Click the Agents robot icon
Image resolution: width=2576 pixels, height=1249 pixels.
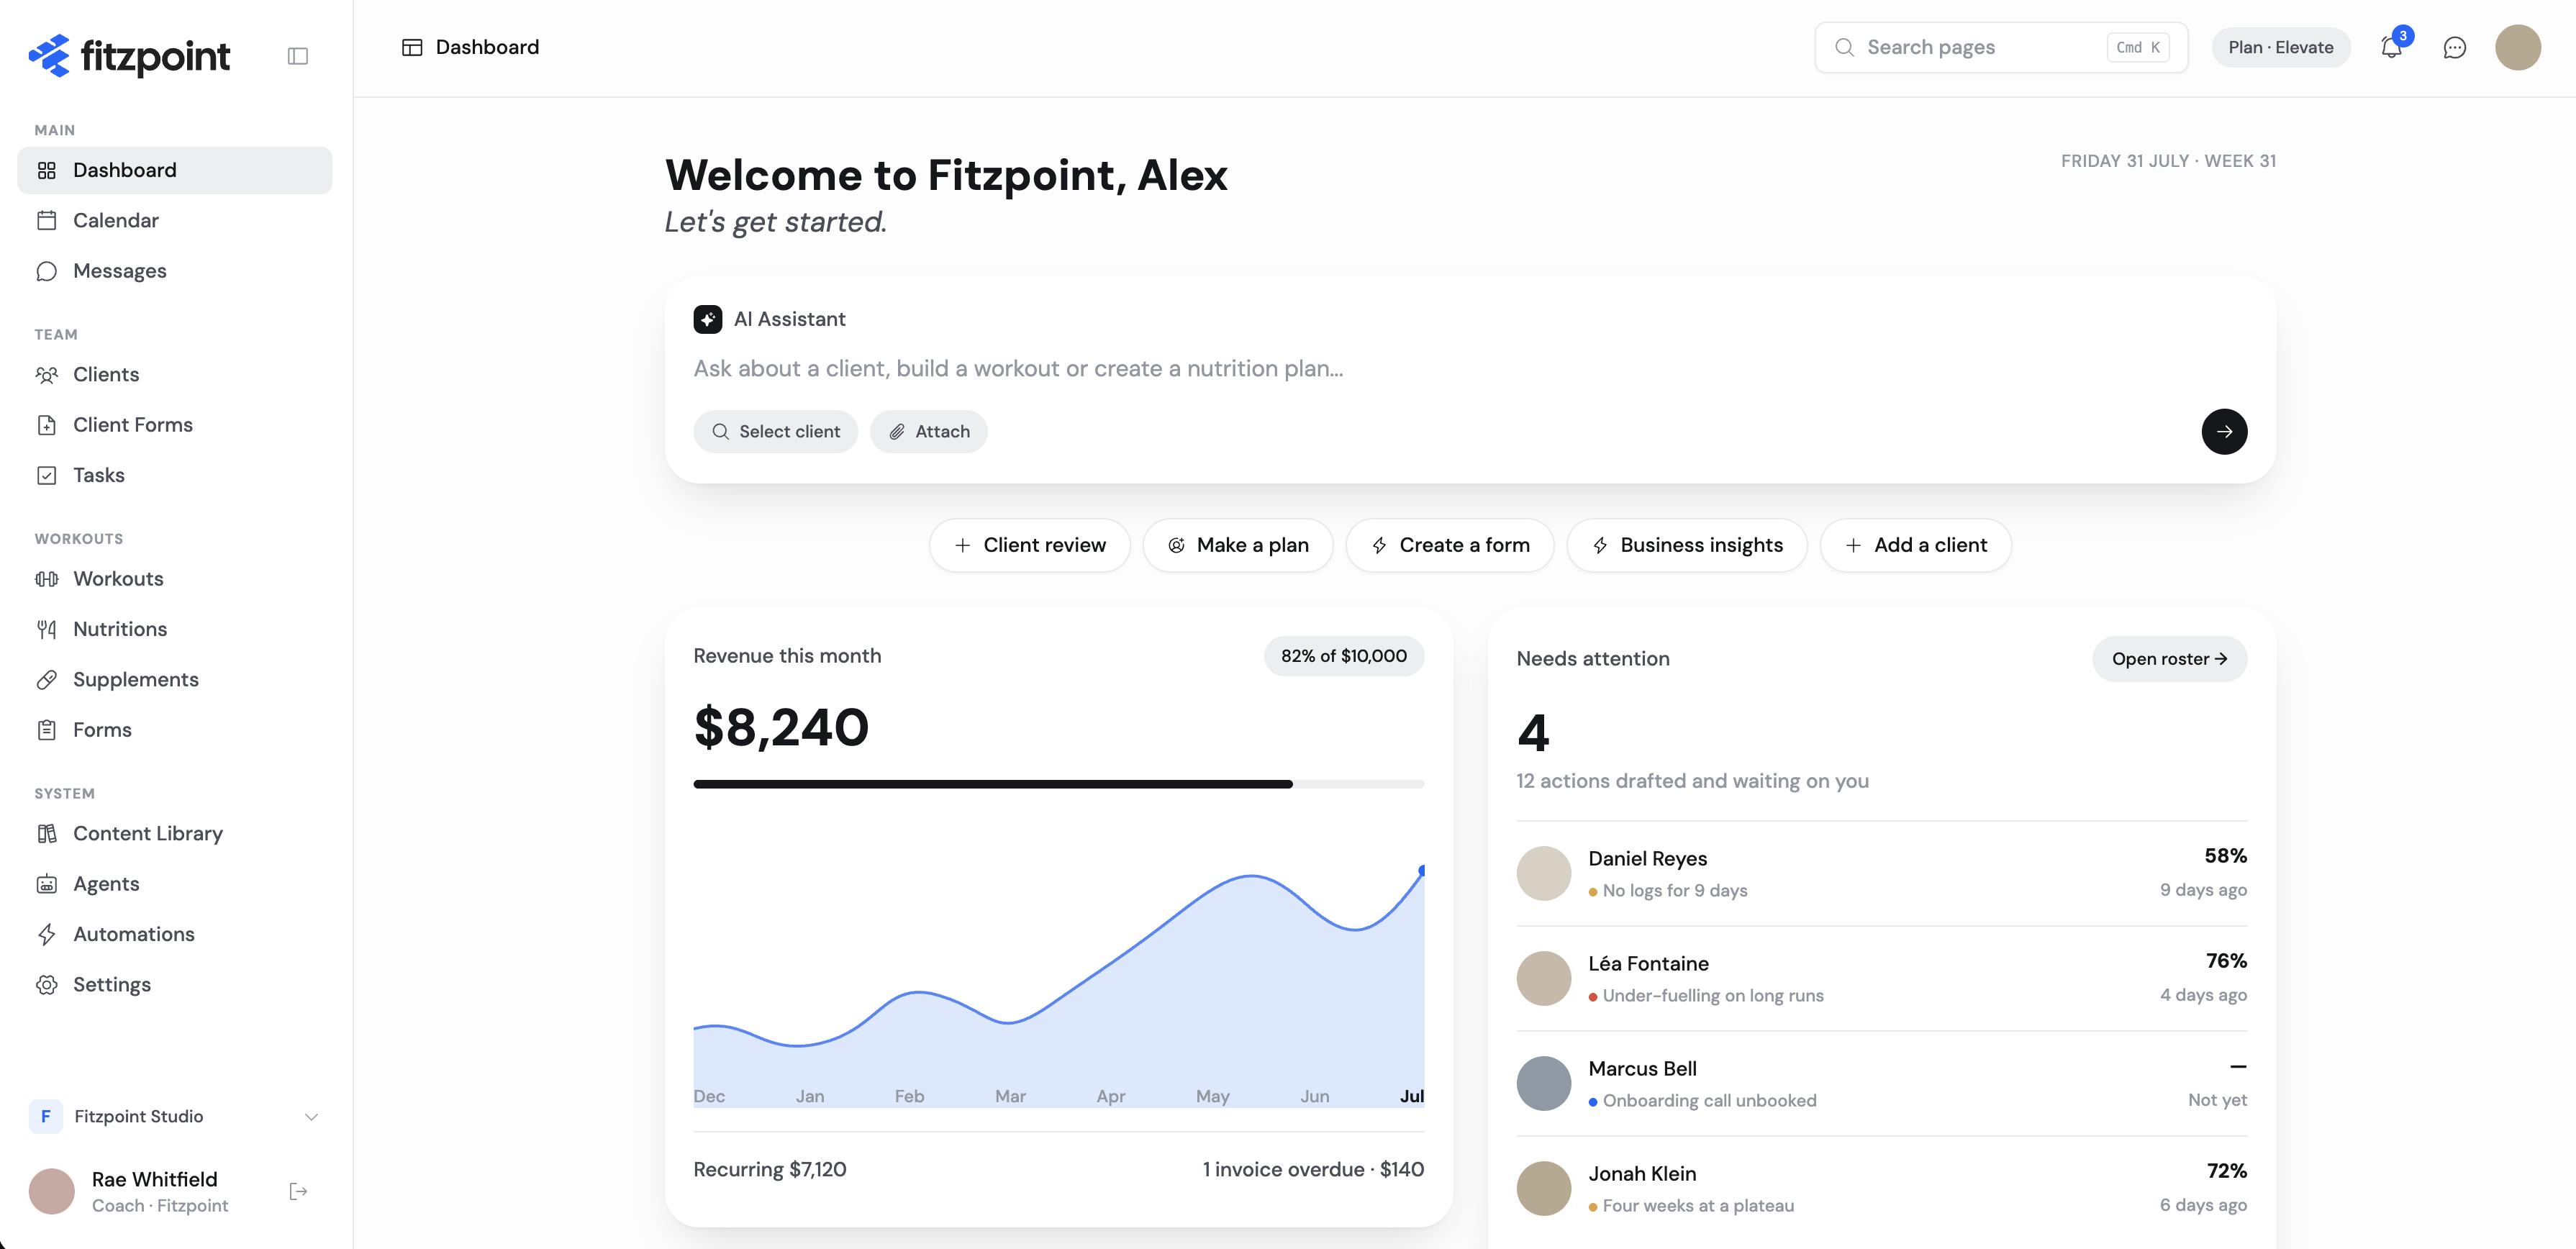point(46,884)
